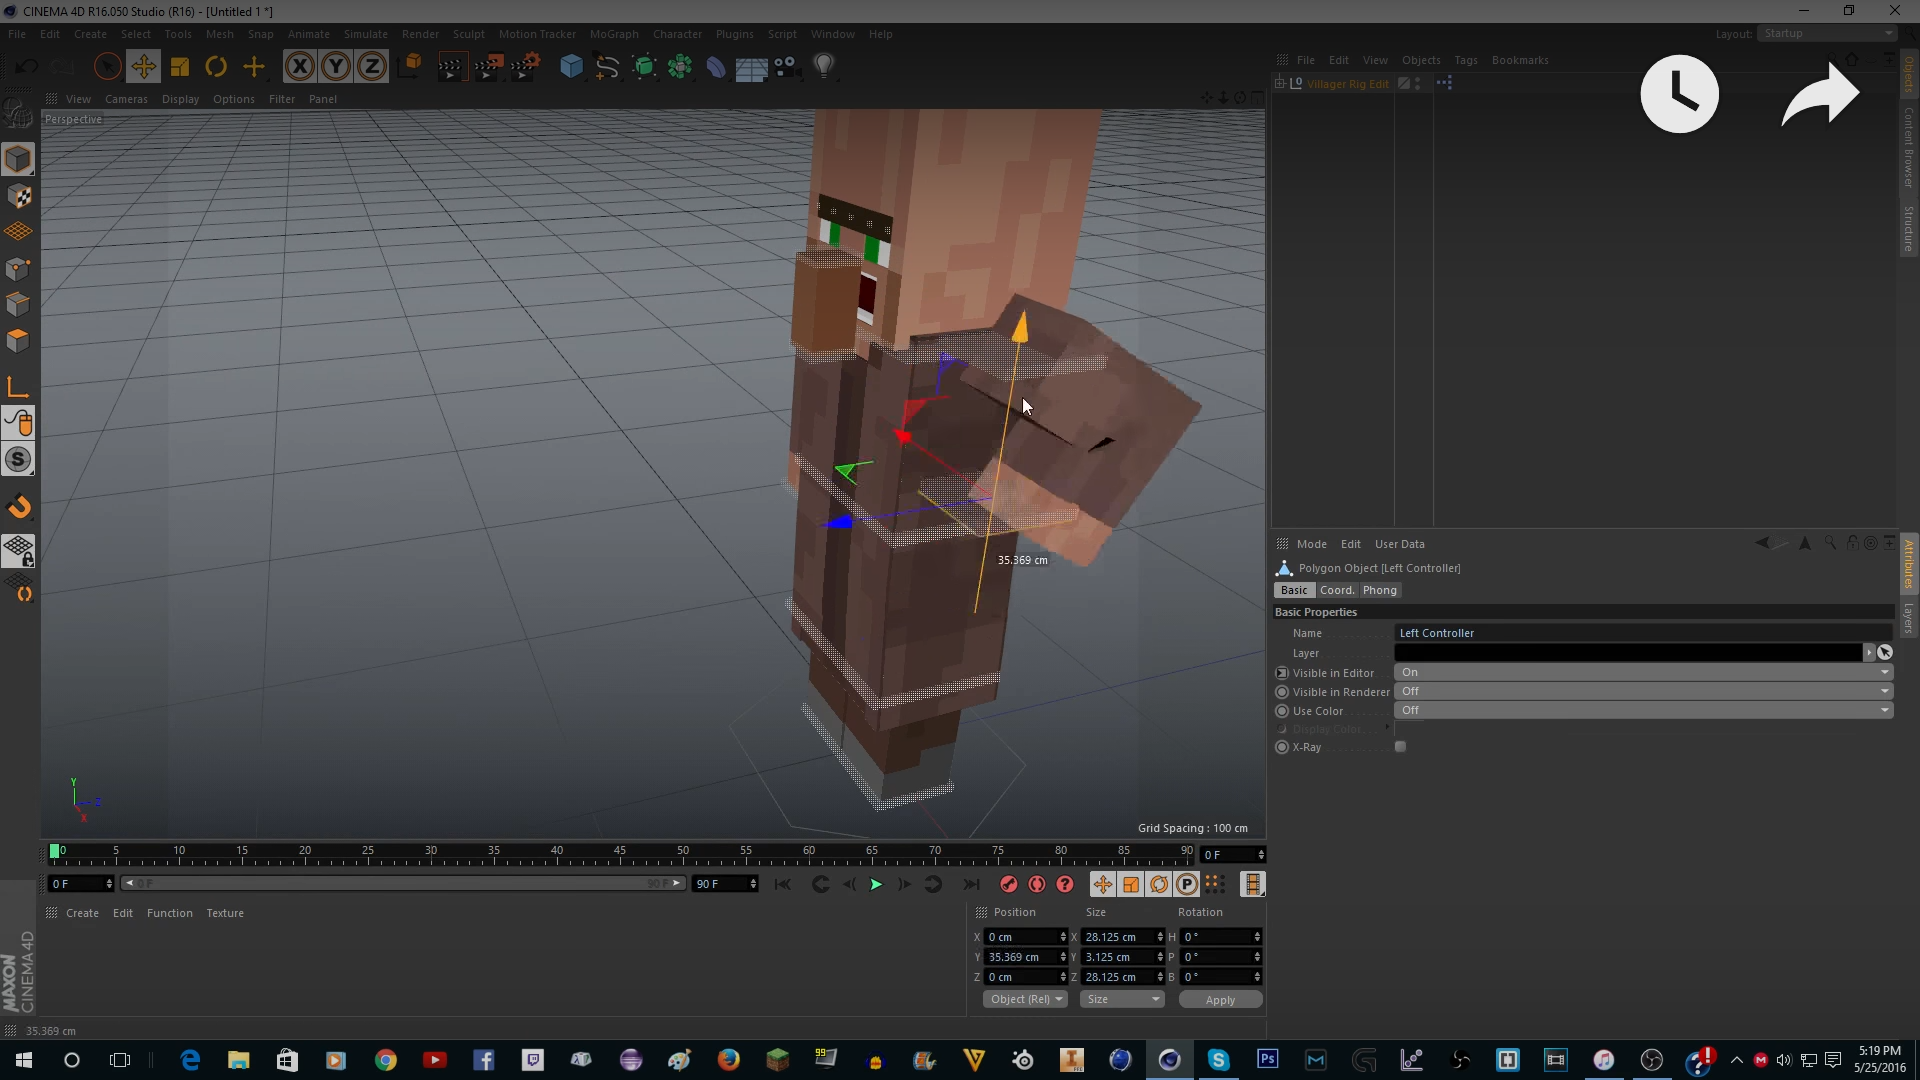
Task: Render to Picture Viewer icon
Action: [488, 67]
